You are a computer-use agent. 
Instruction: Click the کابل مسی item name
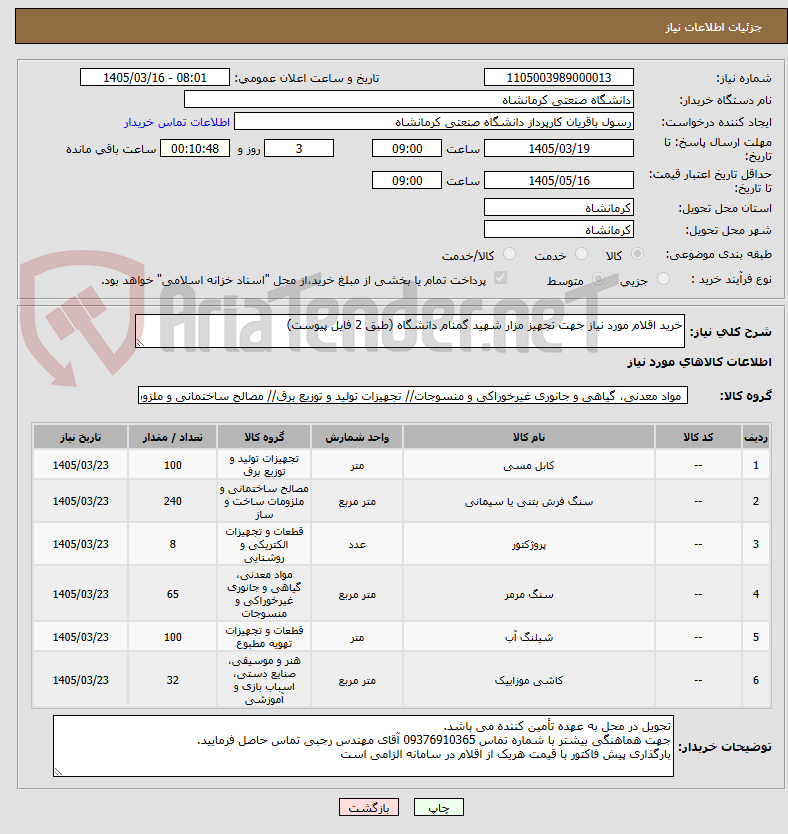[529, 465]
